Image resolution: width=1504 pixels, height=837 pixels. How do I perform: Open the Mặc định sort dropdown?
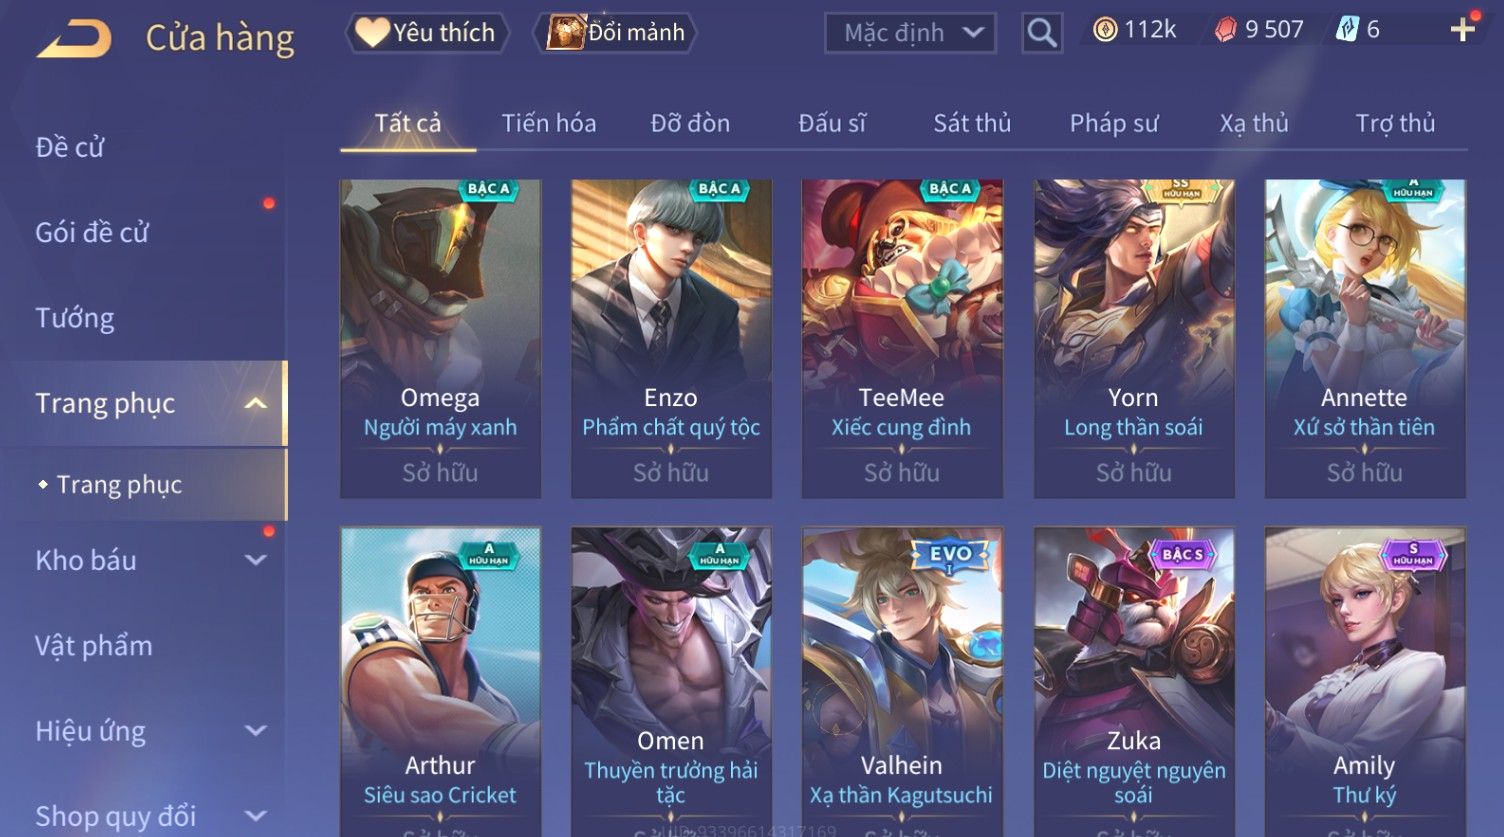click(x=910, y=33)
